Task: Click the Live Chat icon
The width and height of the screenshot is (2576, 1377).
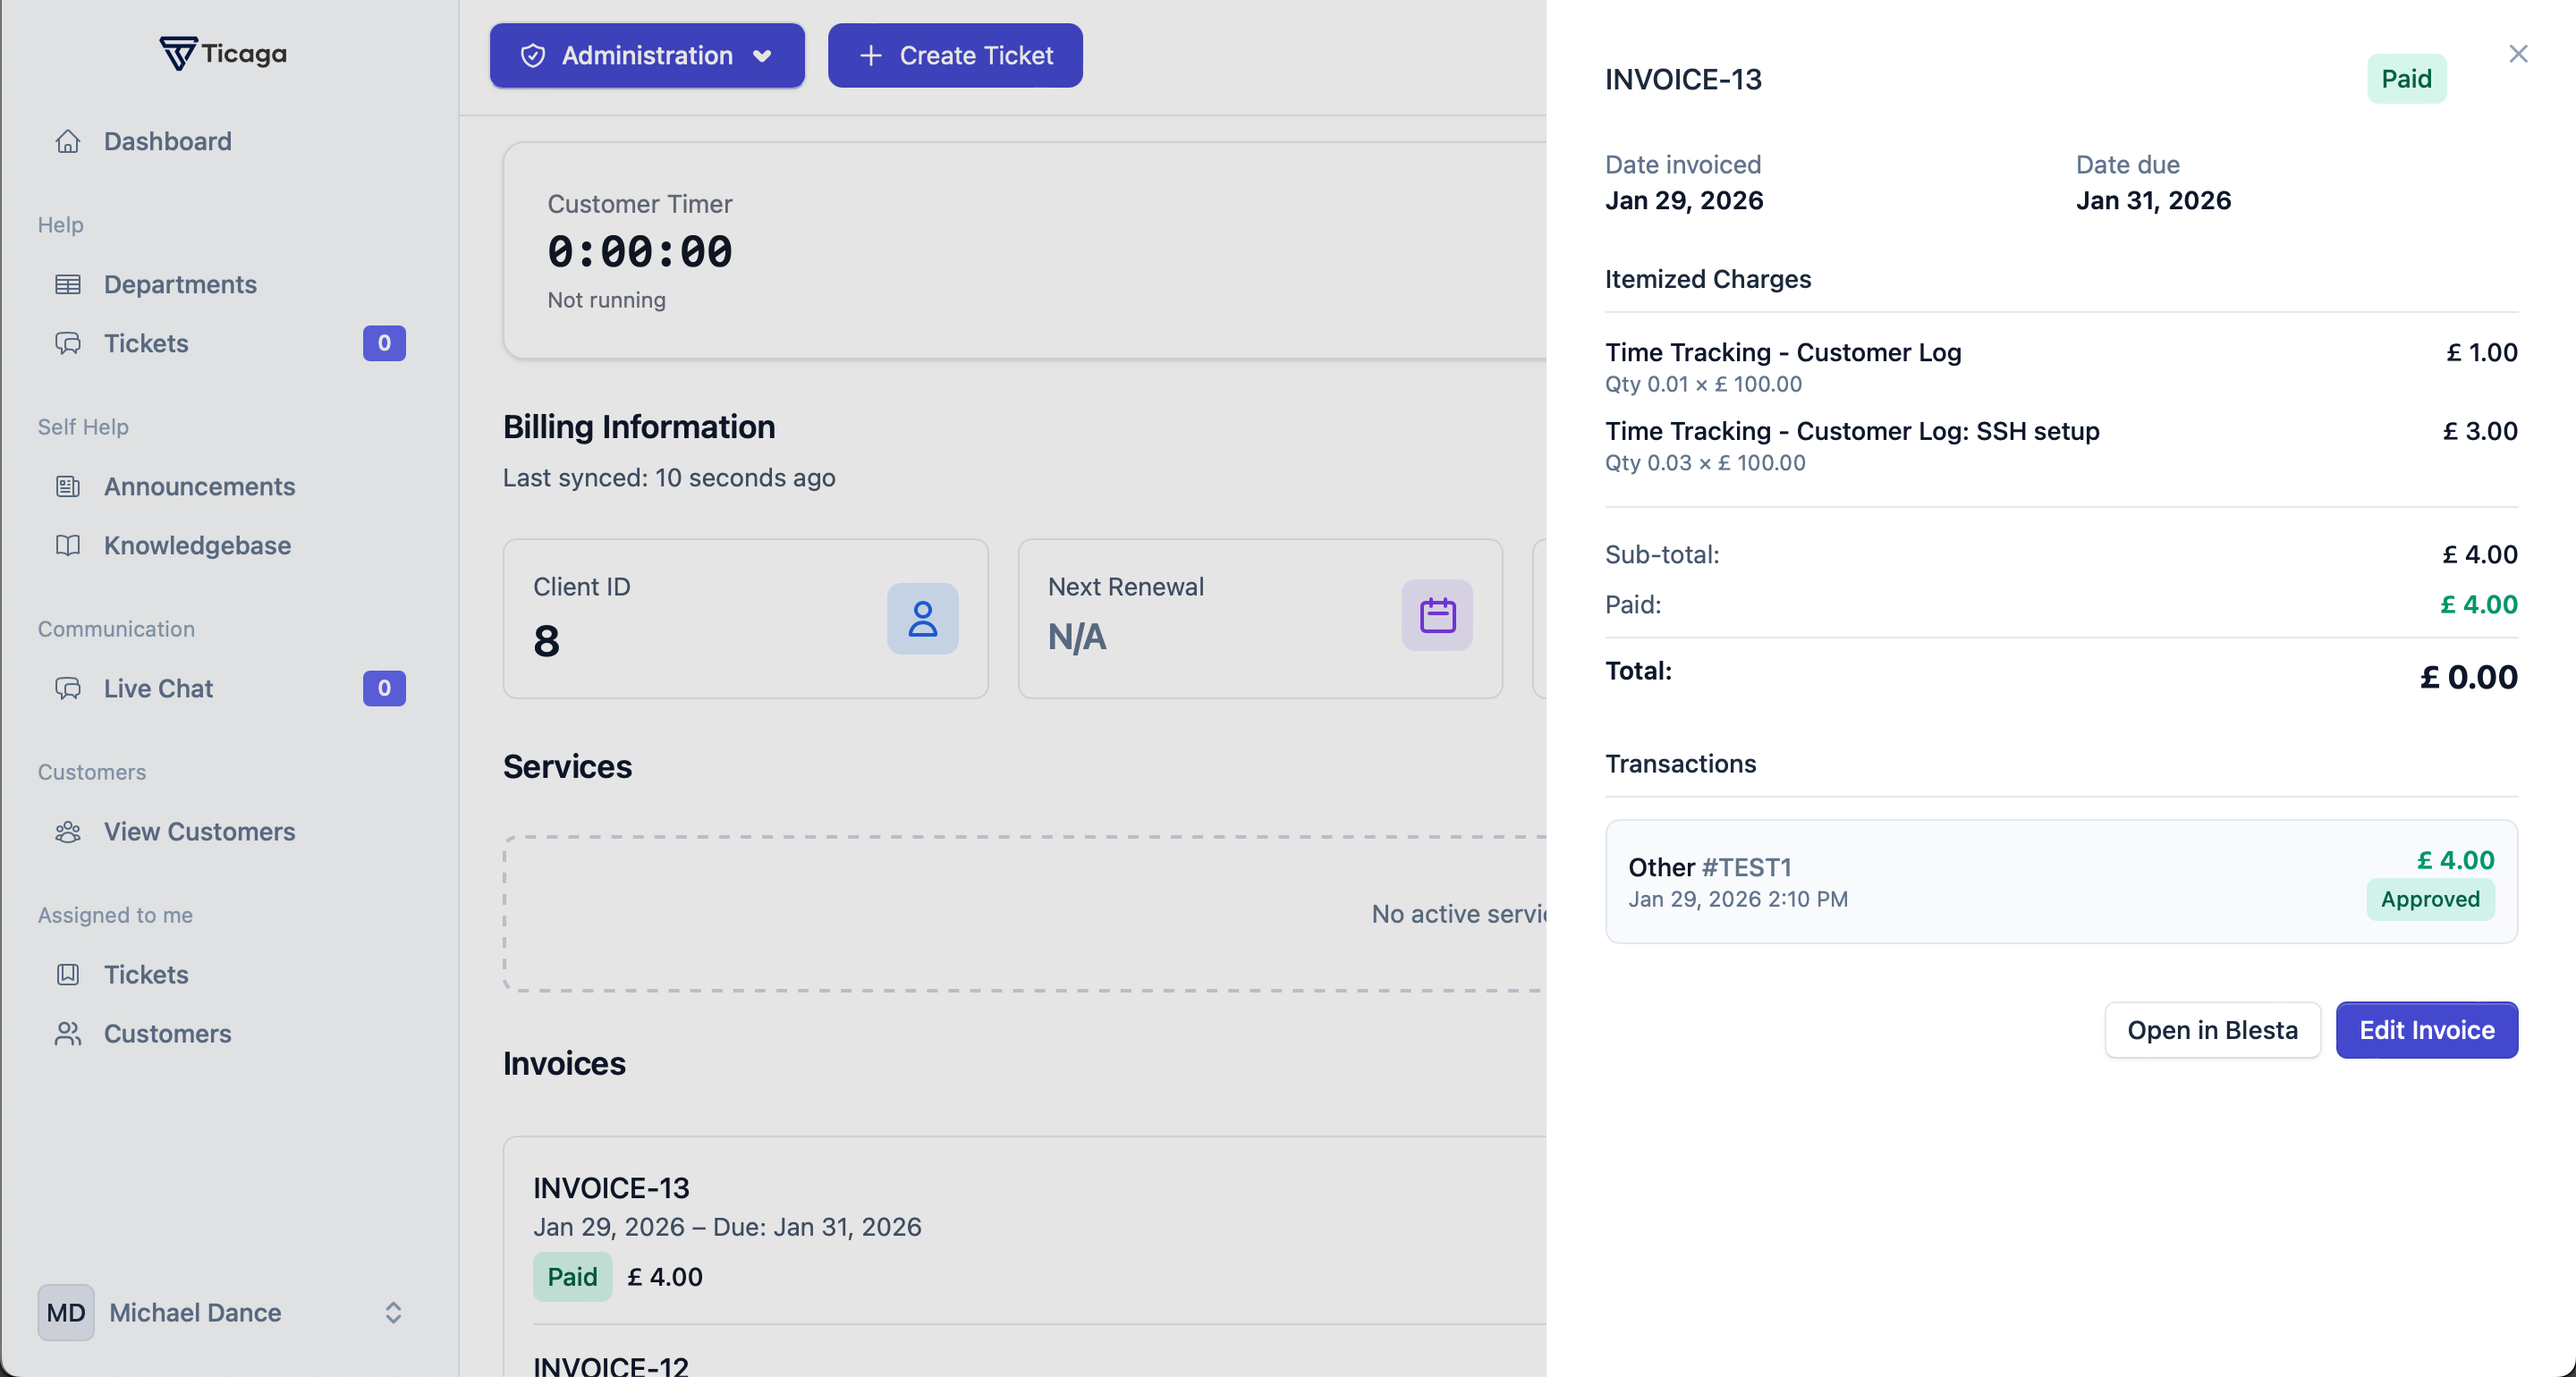Action: pos(68,688)
